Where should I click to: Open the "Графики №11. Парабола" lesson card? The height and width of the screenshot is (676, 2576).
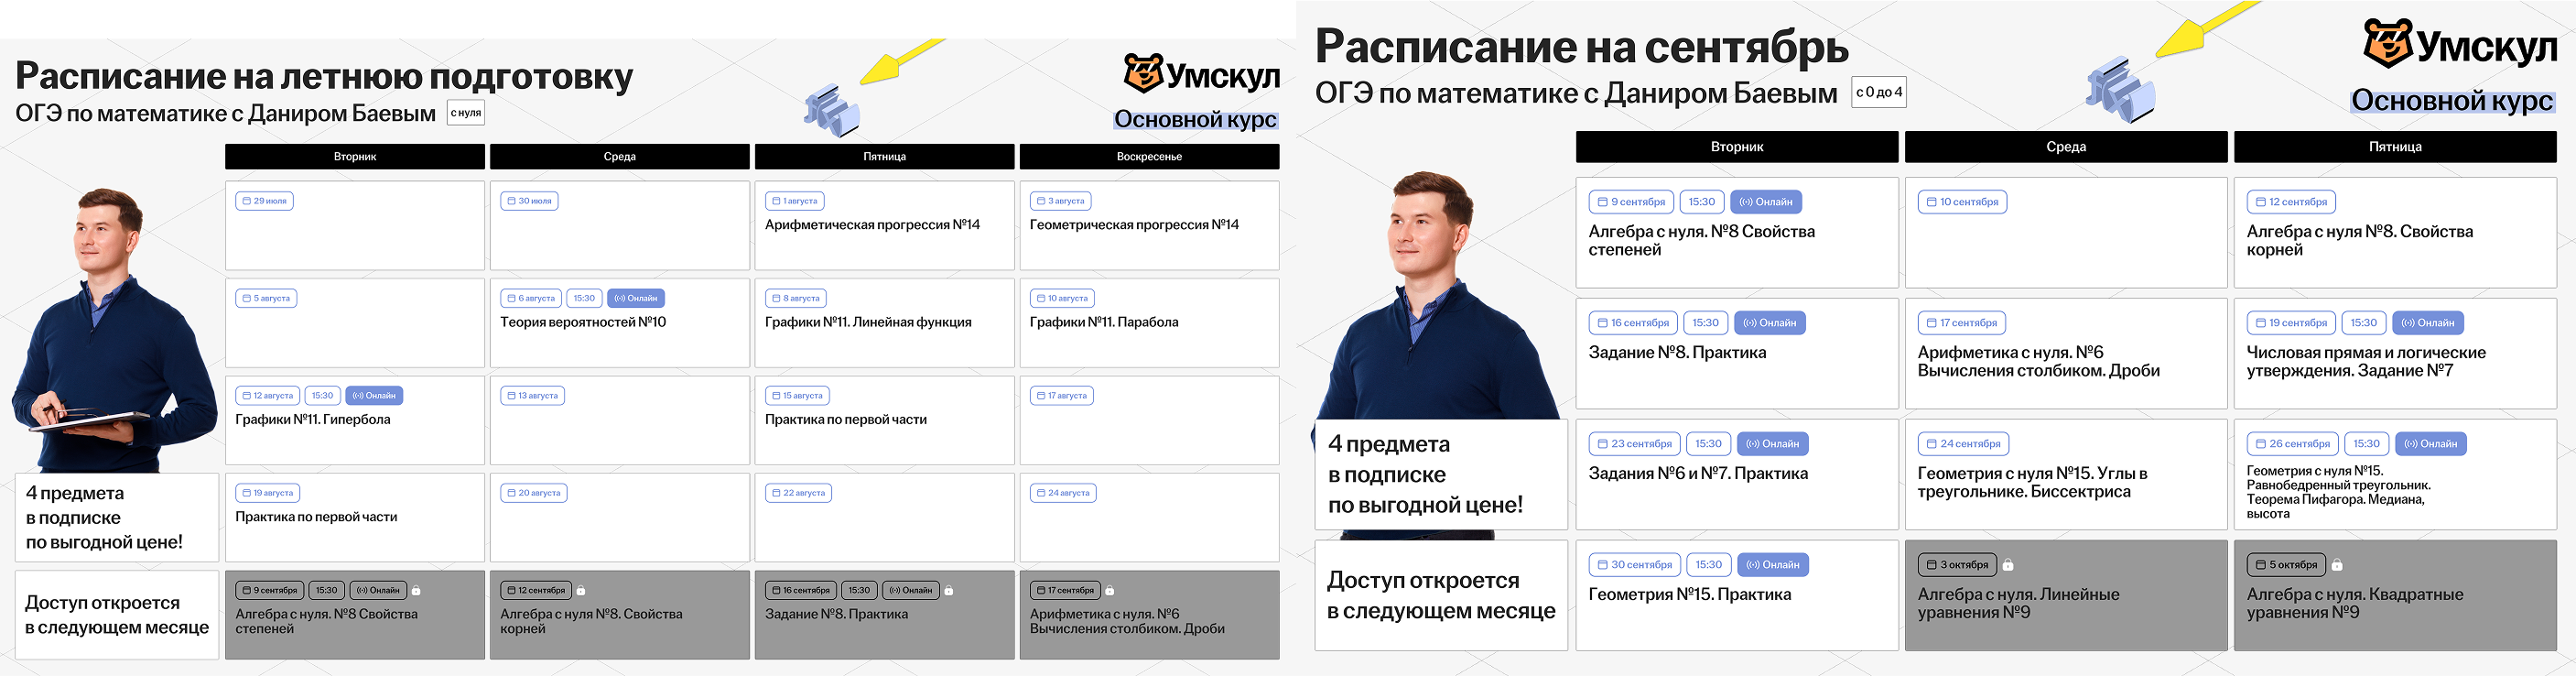(x=1148, y=323)
